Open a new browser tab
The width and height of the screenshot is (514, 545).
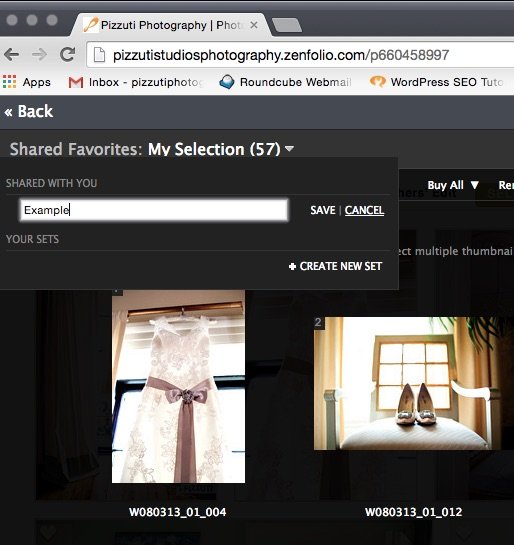[287, 25]
